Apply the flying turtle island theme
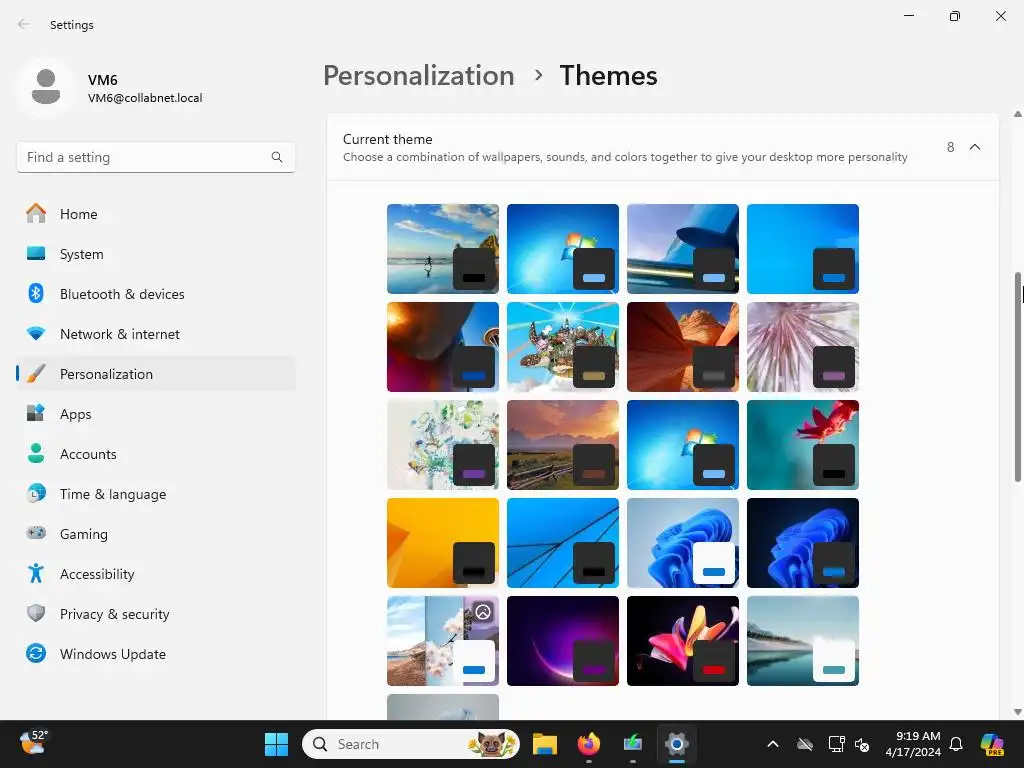The image size is (1024, 768). tap(563, 347)
